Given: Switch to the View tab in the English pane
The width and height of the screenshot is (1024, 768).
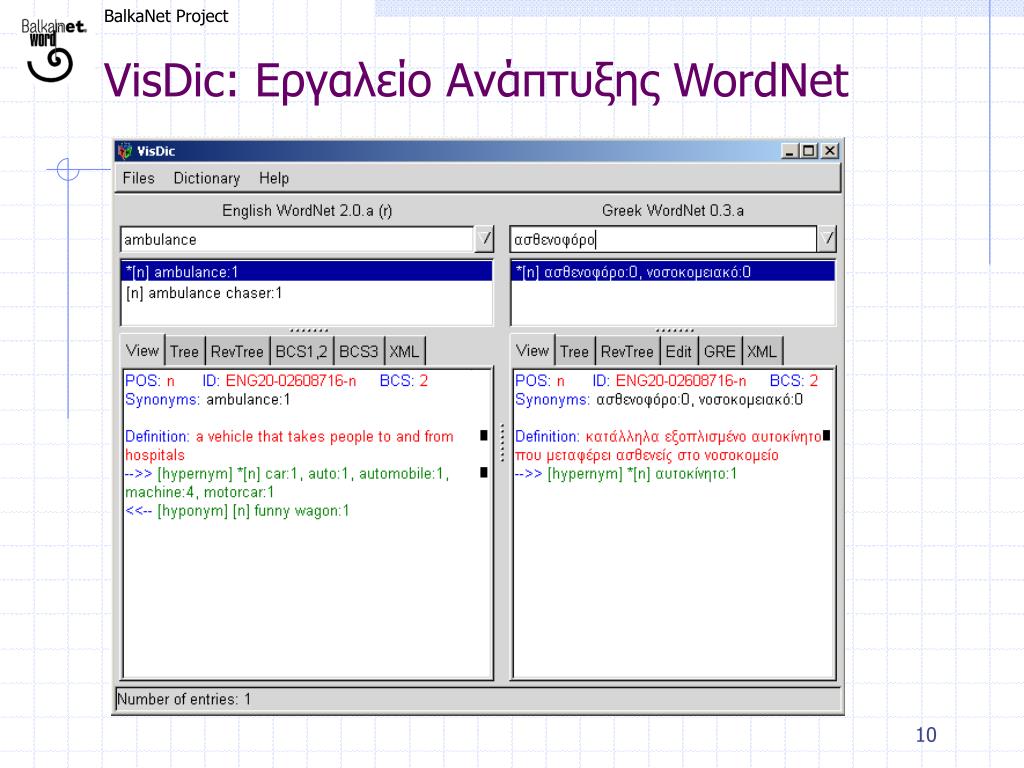Looking at the screenshot, I should 142,351.
